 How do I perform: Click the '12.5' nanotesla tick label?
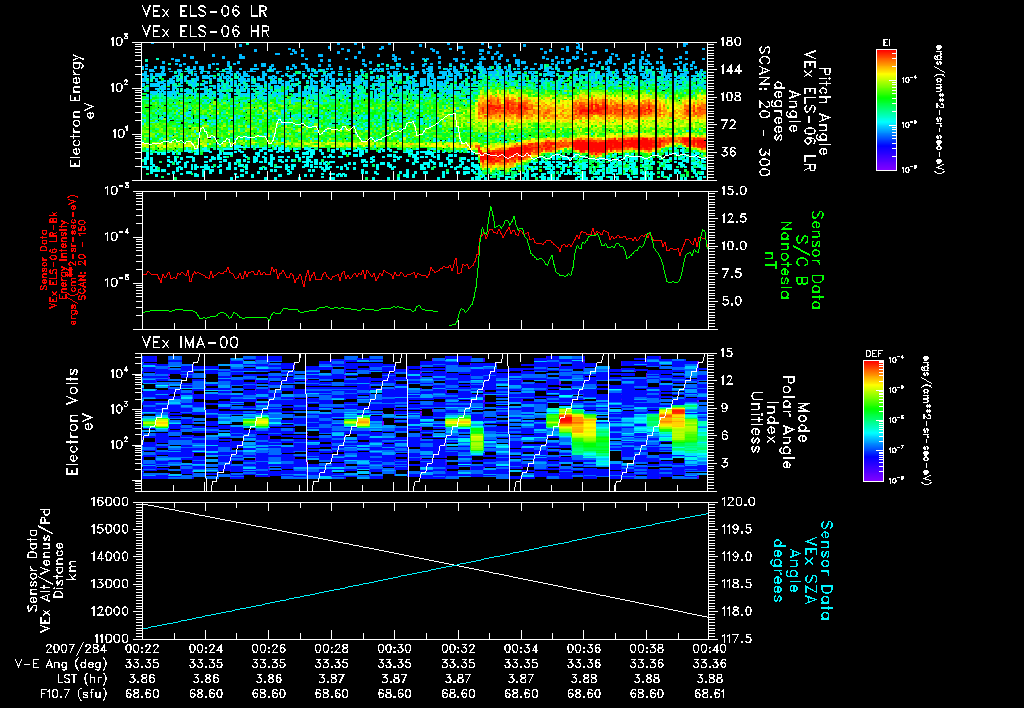pyautogui.click(x=733, y=219)
